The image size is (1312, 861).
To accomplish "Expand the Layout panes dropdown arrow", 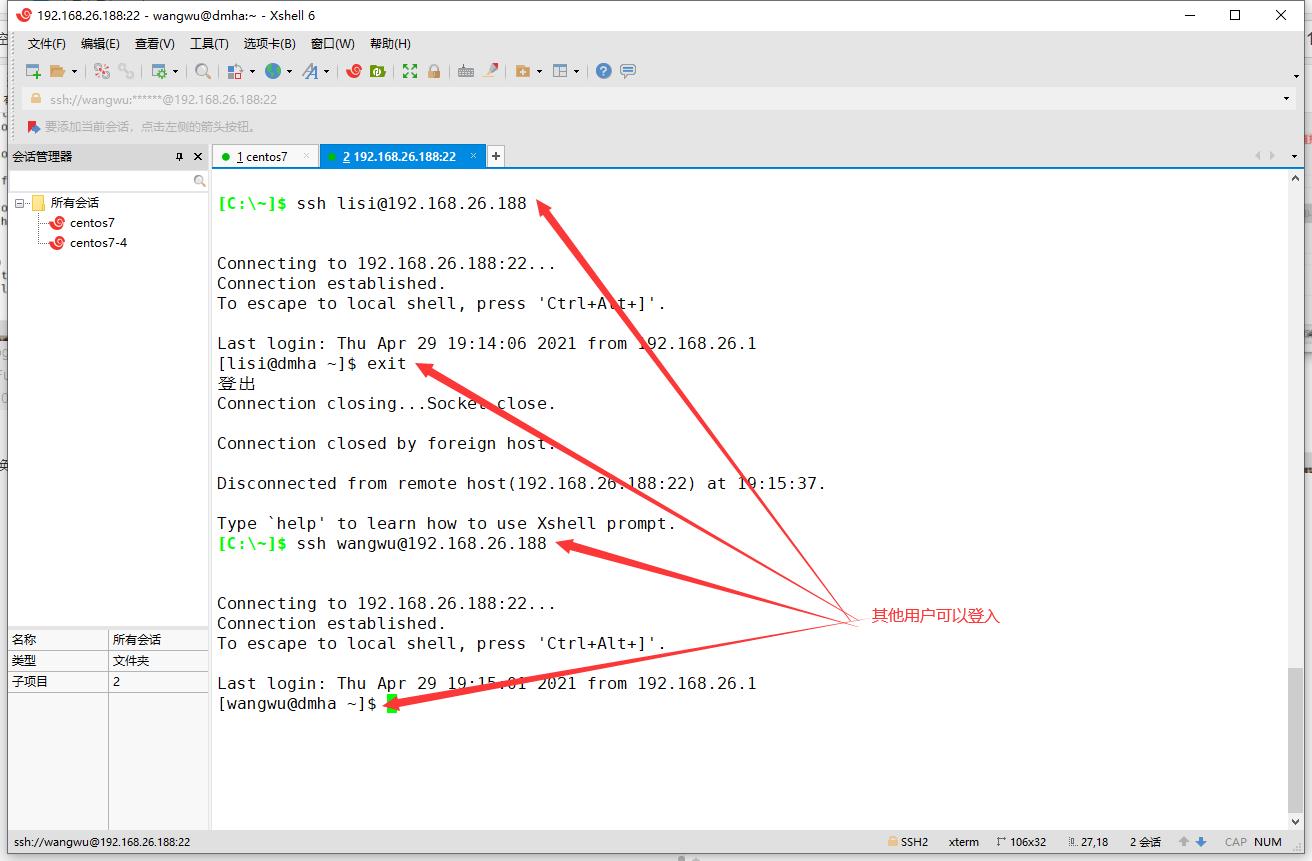I will pos(577,71).
